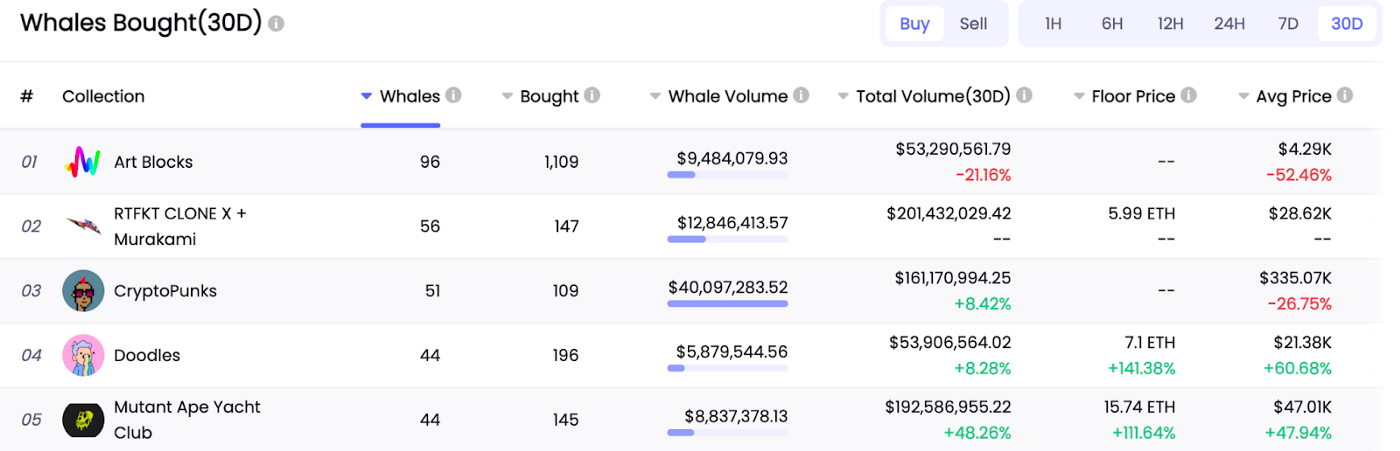
Task: Click the $12,846,413.57 whale volume value
Action: pyautogui.click(x=732, y=222)
